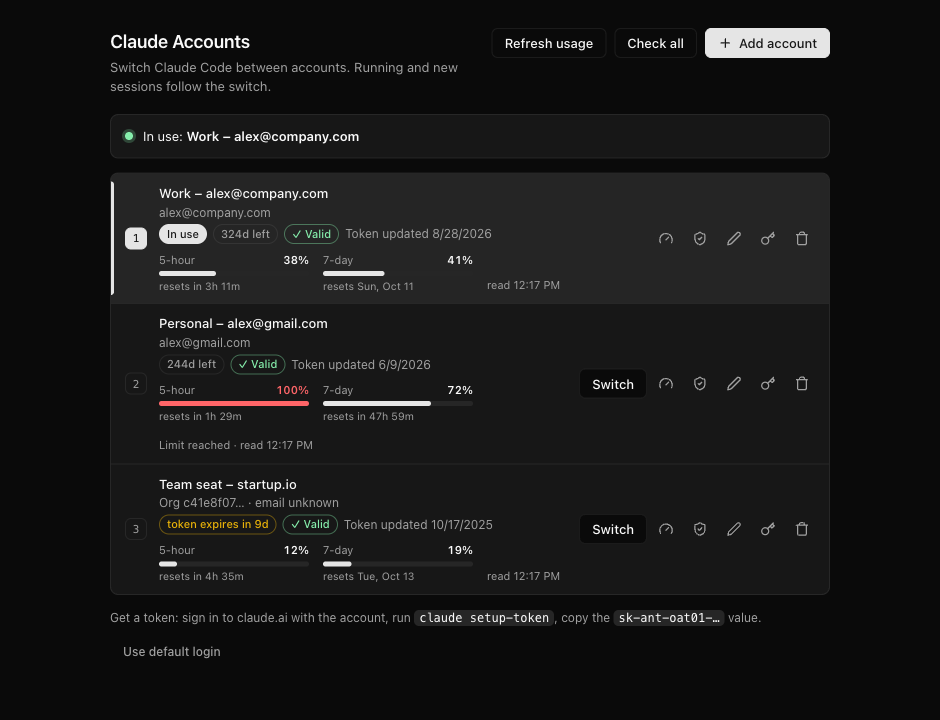This screenshot has width=940, height=720.
Task: Click the Valid badge on Work account
Action: click(311, 234)
